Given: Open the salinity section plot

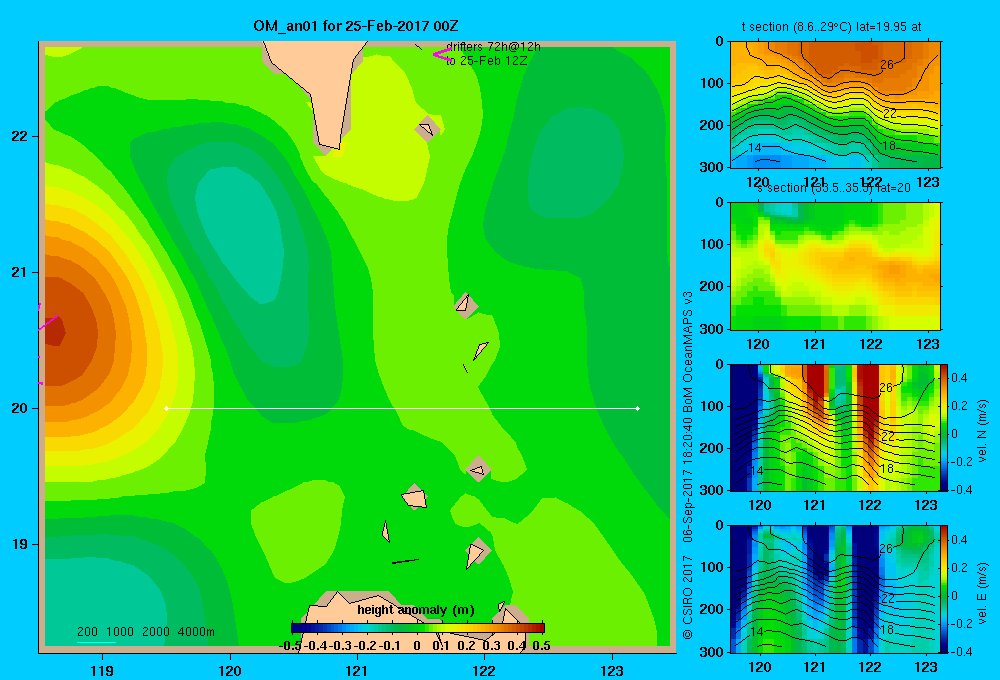Looking at the screenshot, I should [x=835, y=266].
